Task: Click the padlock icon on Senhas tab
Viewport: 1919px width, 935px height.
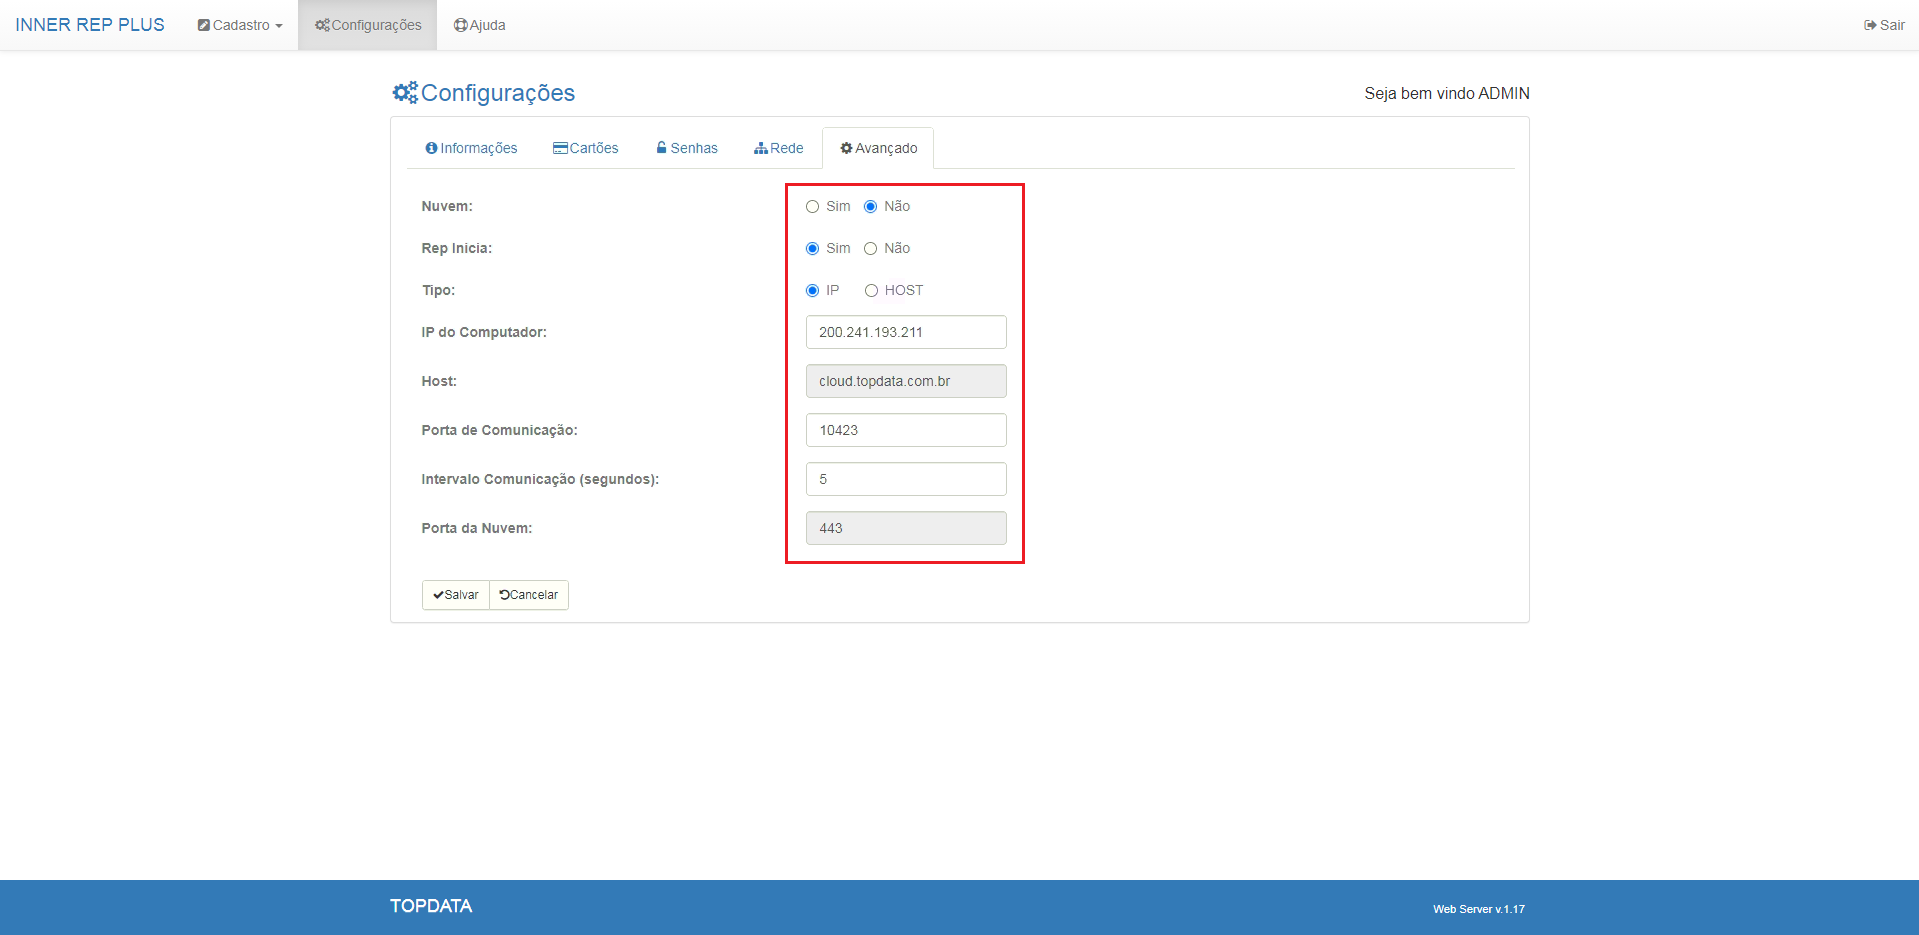Action: coord(661,148)
